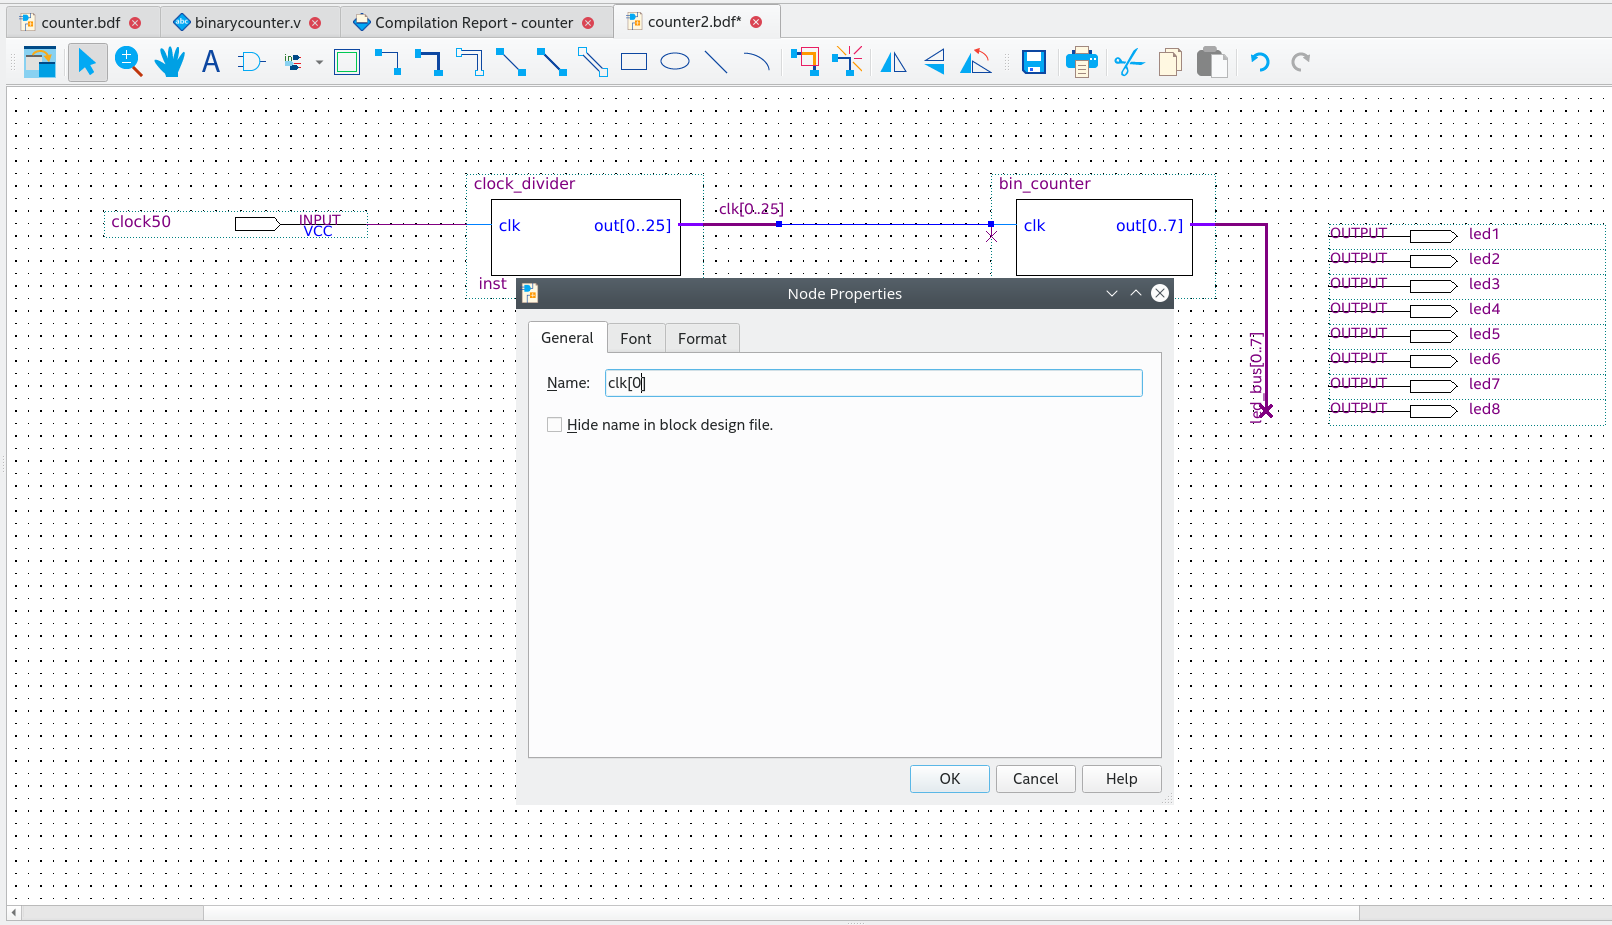Select the Hand pan tool
The width and height of the screenshot is (1612, 925).
click(x=170, y=62)
